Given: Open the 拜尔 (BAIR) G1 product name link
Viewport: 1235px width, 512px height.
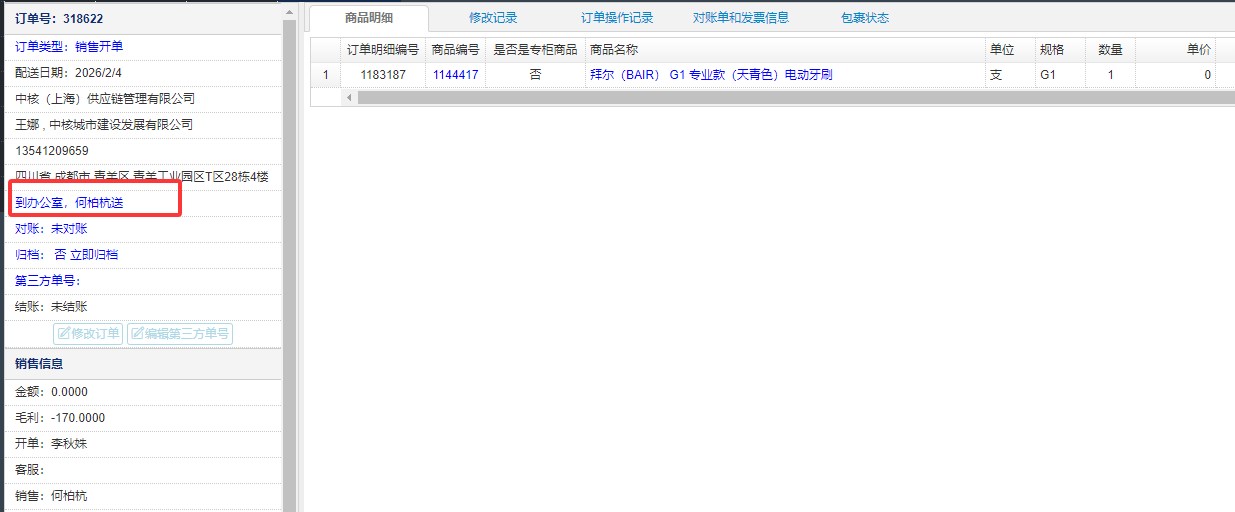Looking at the screenshot, I should pyautogui.click(x=711, y=75).
